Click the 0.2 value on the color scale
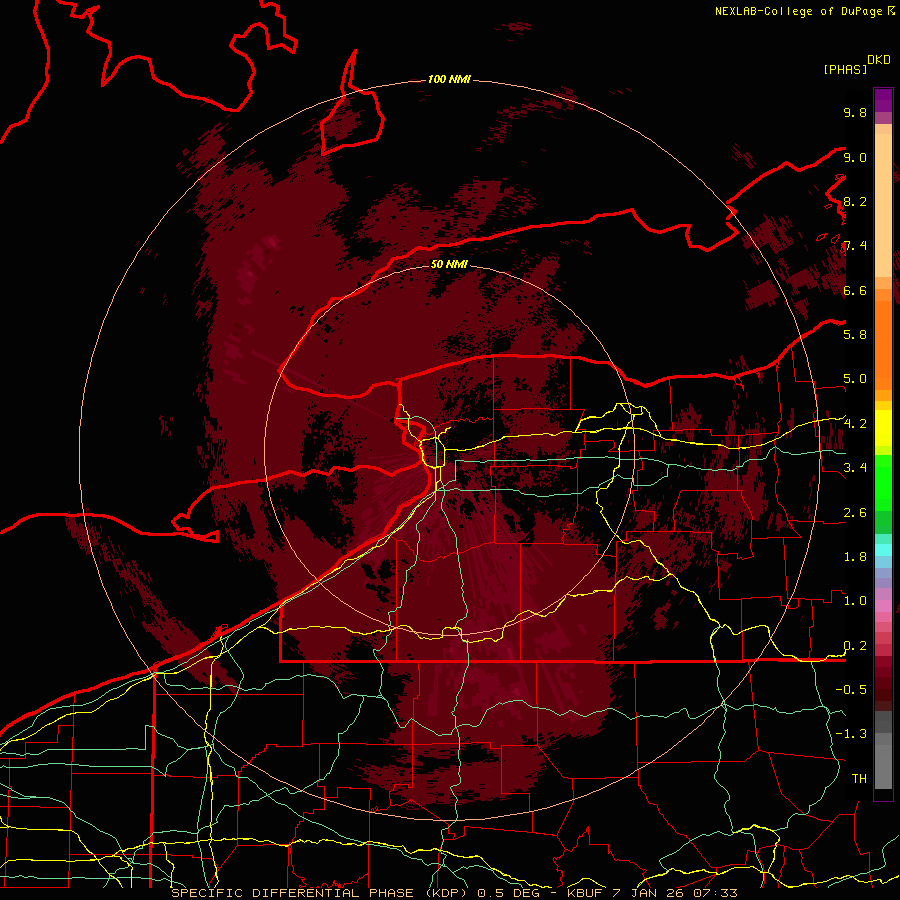This screenshot has width=900, height=900. click(x=855, y=646)
